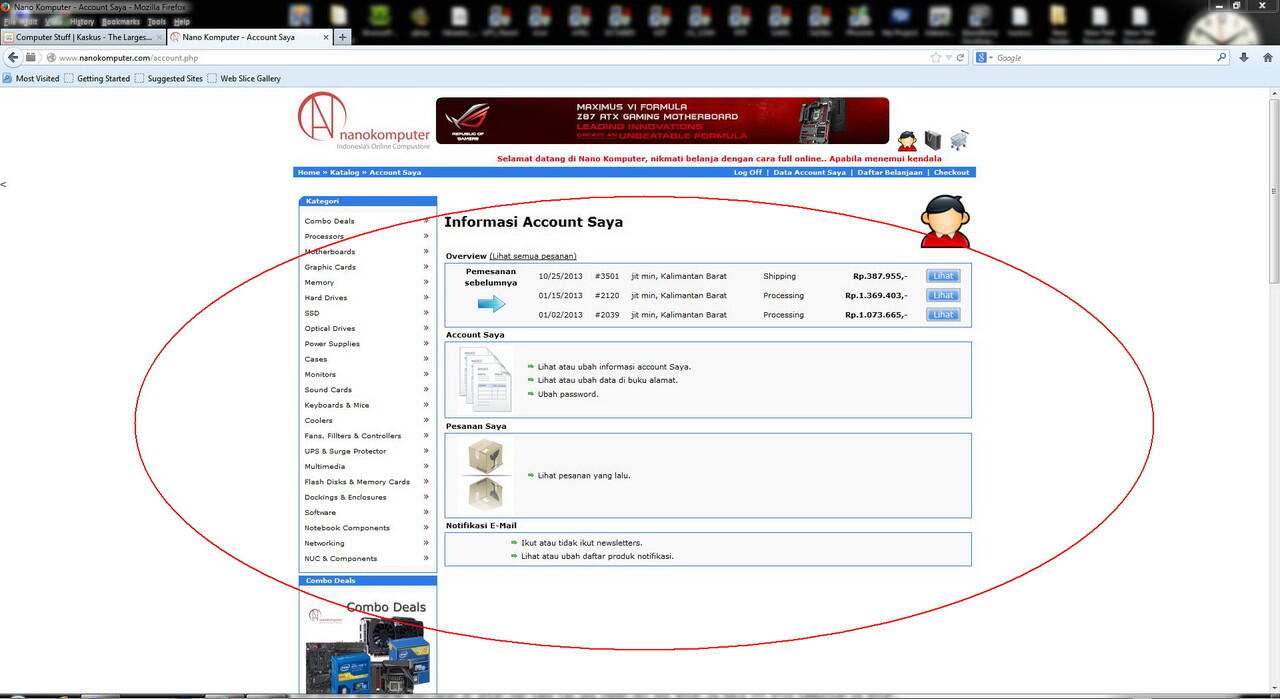1280x699 pixels.
Task: Open the Combo Deals category
Action: [330, 221]
